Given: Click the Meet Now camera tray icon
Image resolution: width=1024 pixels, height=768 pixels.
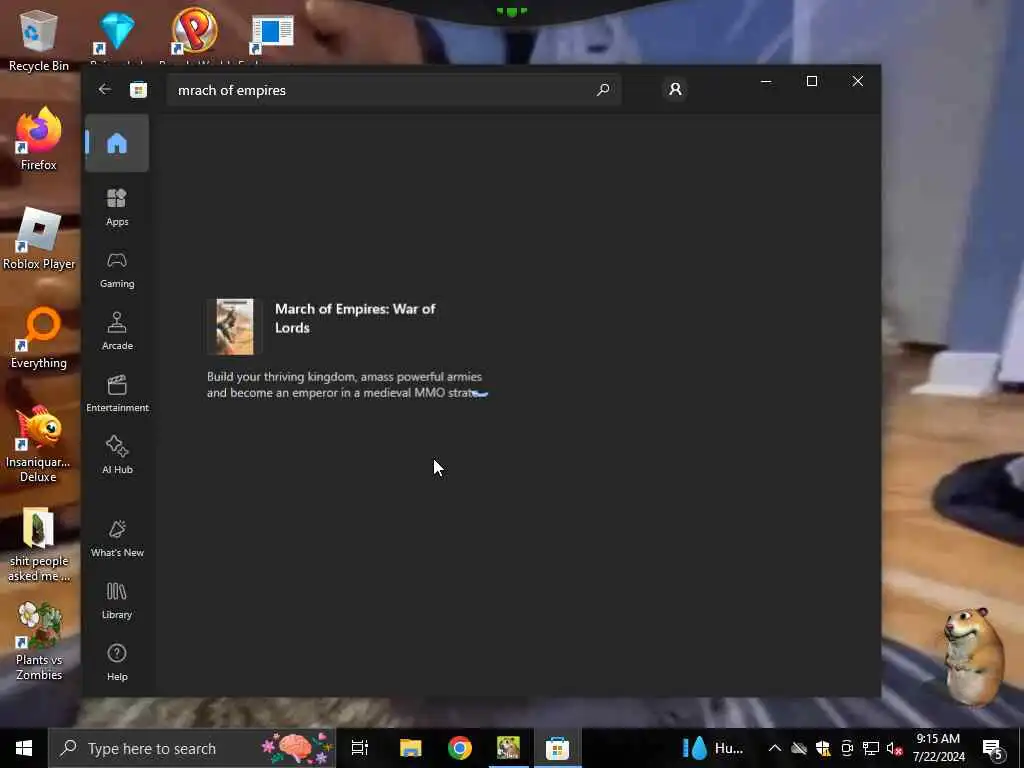Looking at the screenshot, I should click(847, 748).
